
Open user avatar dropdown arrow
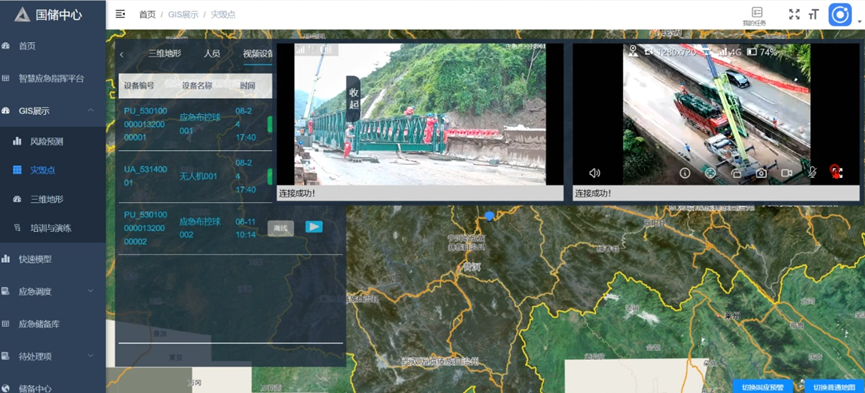(x=859, y=22)
